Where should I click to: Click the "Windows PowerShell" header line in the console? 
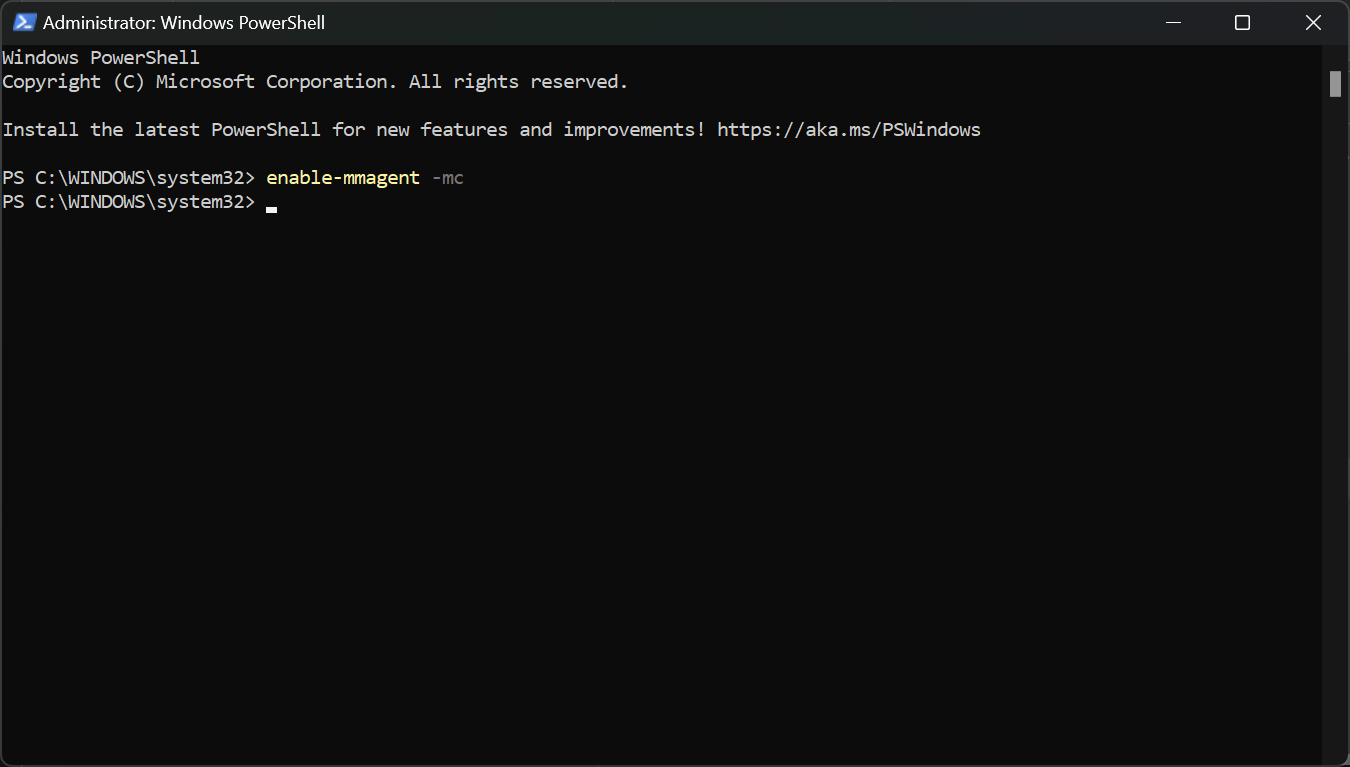pyautogui.click(x=101, y=58)
